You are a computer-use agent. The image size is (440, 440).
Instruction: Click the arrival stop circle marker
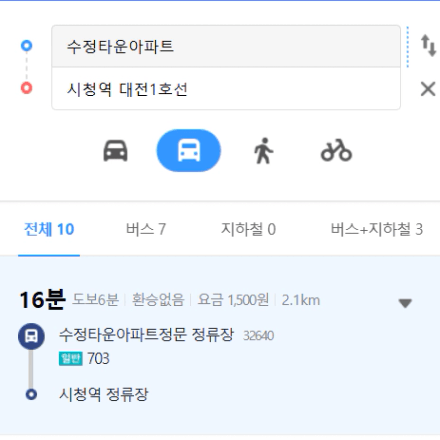pos(31,395)
